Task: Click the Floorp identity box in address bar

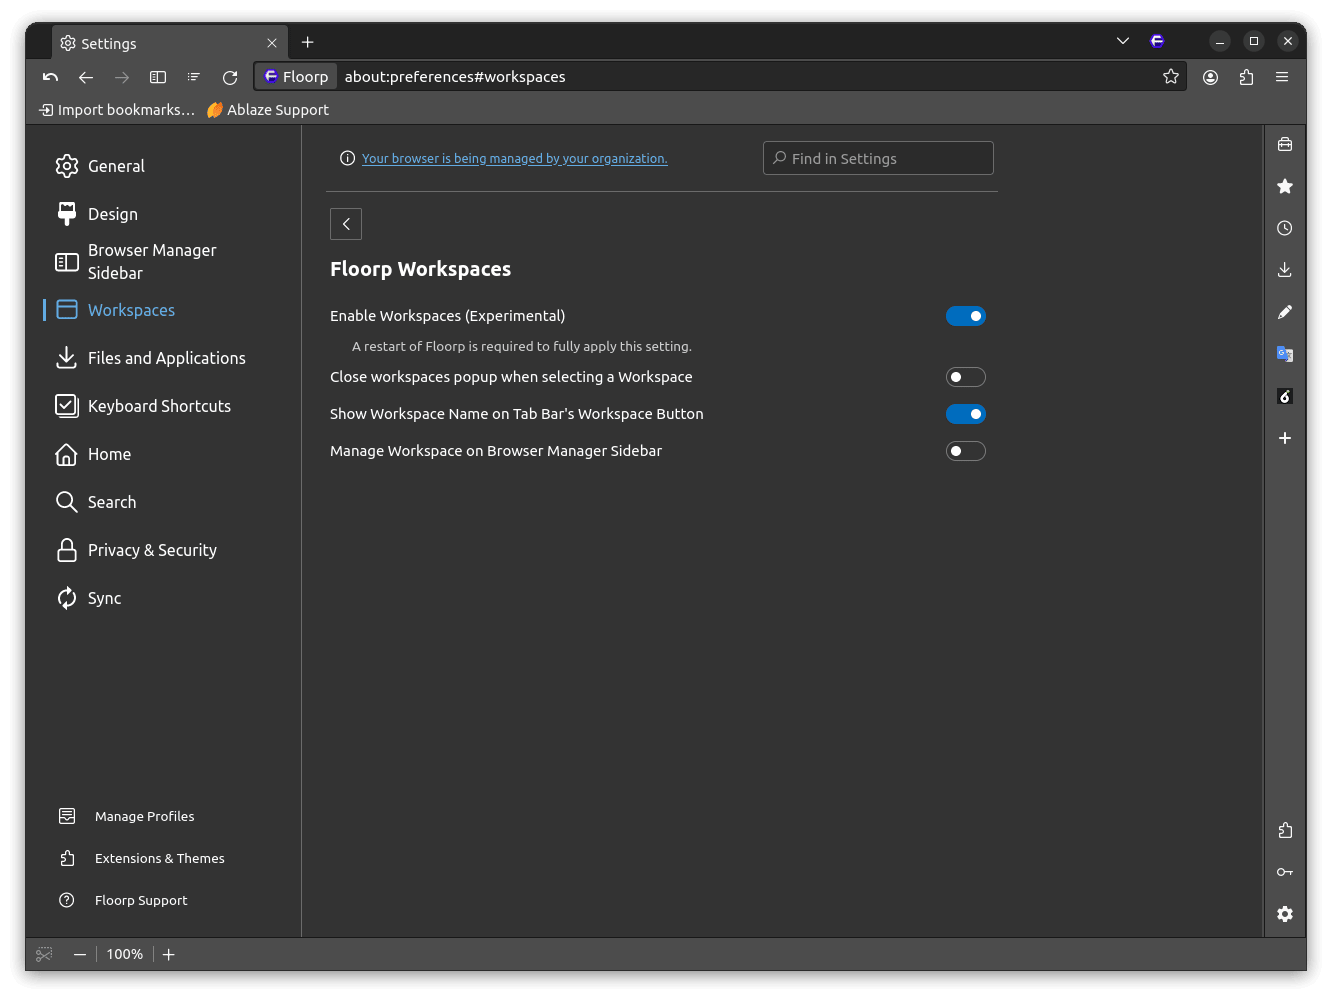Action: [296, 77]
